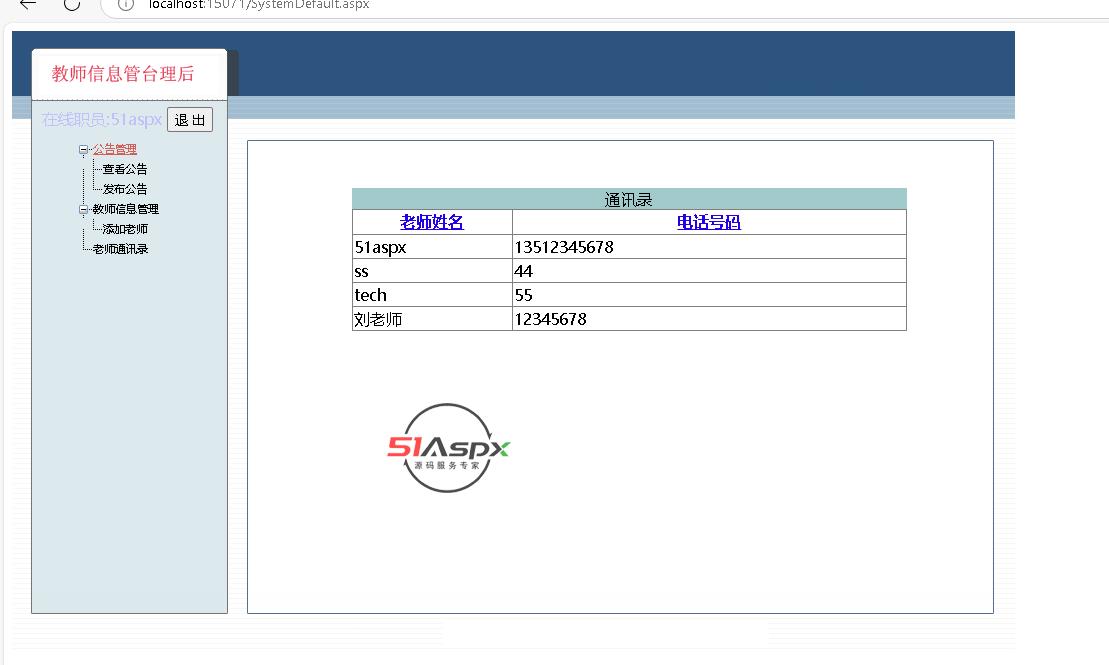Screen dimensions: 1109x665
Task: Click the 51Aspx logo image
Action: [448, 448]
